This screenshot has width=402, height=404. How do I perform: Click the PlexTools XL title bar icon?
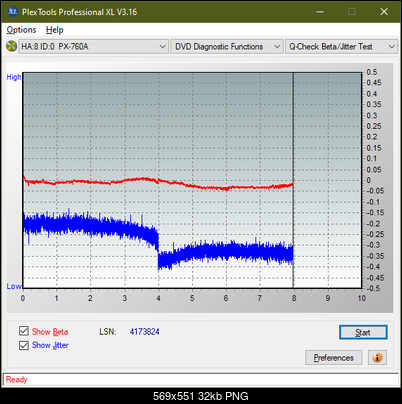click(12, 12)
